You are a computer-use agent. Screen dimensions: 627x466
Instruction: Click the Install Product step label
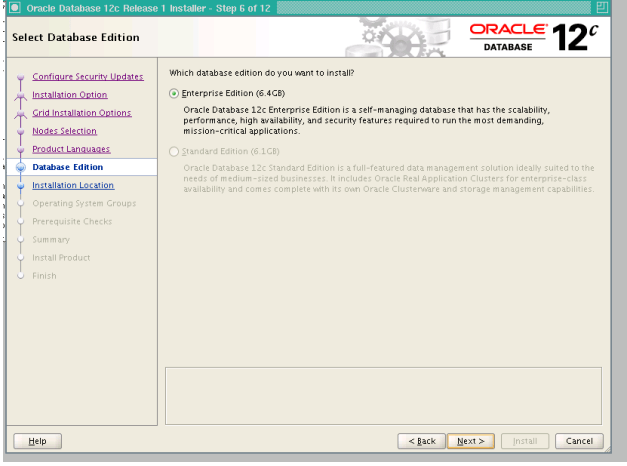coord(61,258)
